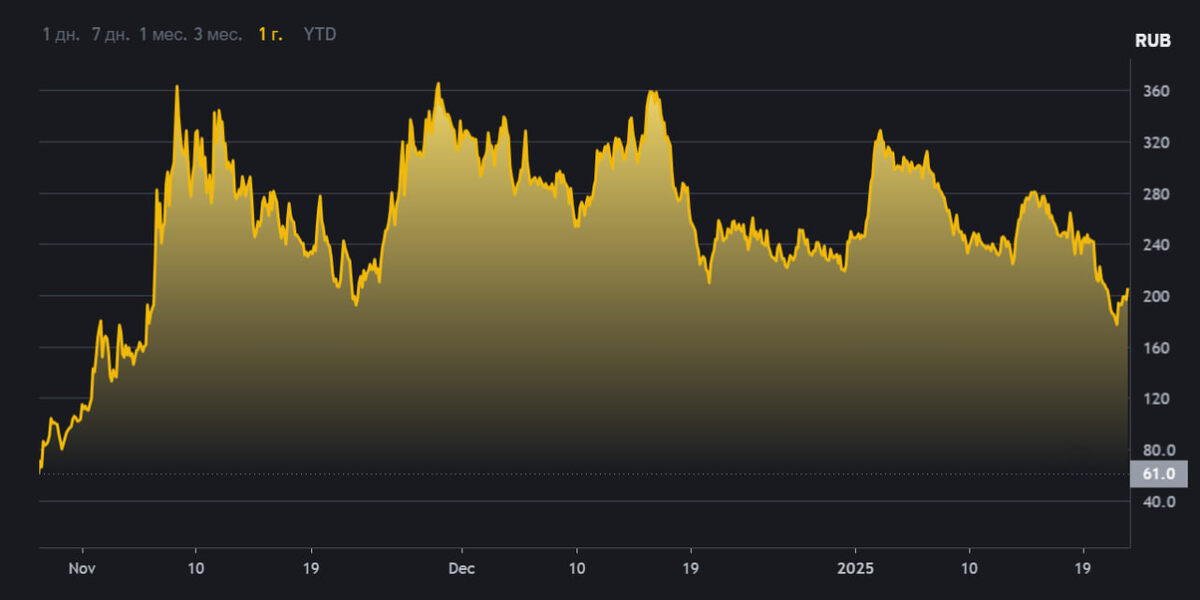This screenshot has height=600, width=1200.
Task: Click the 360 price axis label
Action: pos(1155,92)
